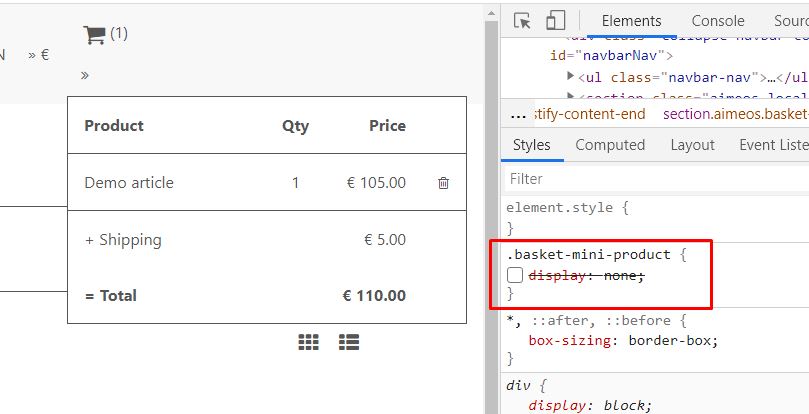Image resolution: width=809 pixels, height=414 pixels.
Task: Click the border-box value
Action: [x=670, y=341]
